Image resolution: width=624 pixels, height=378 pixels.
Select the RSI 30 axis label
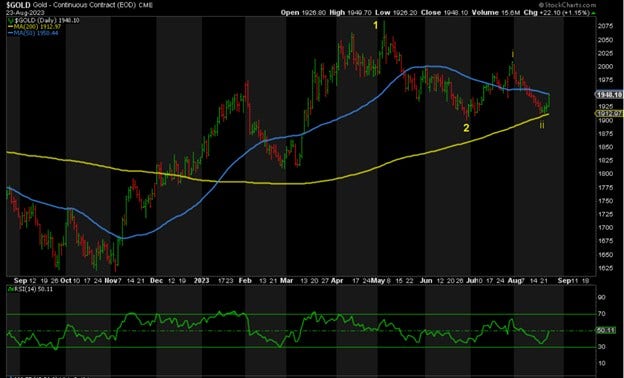(x=601, y=347)
